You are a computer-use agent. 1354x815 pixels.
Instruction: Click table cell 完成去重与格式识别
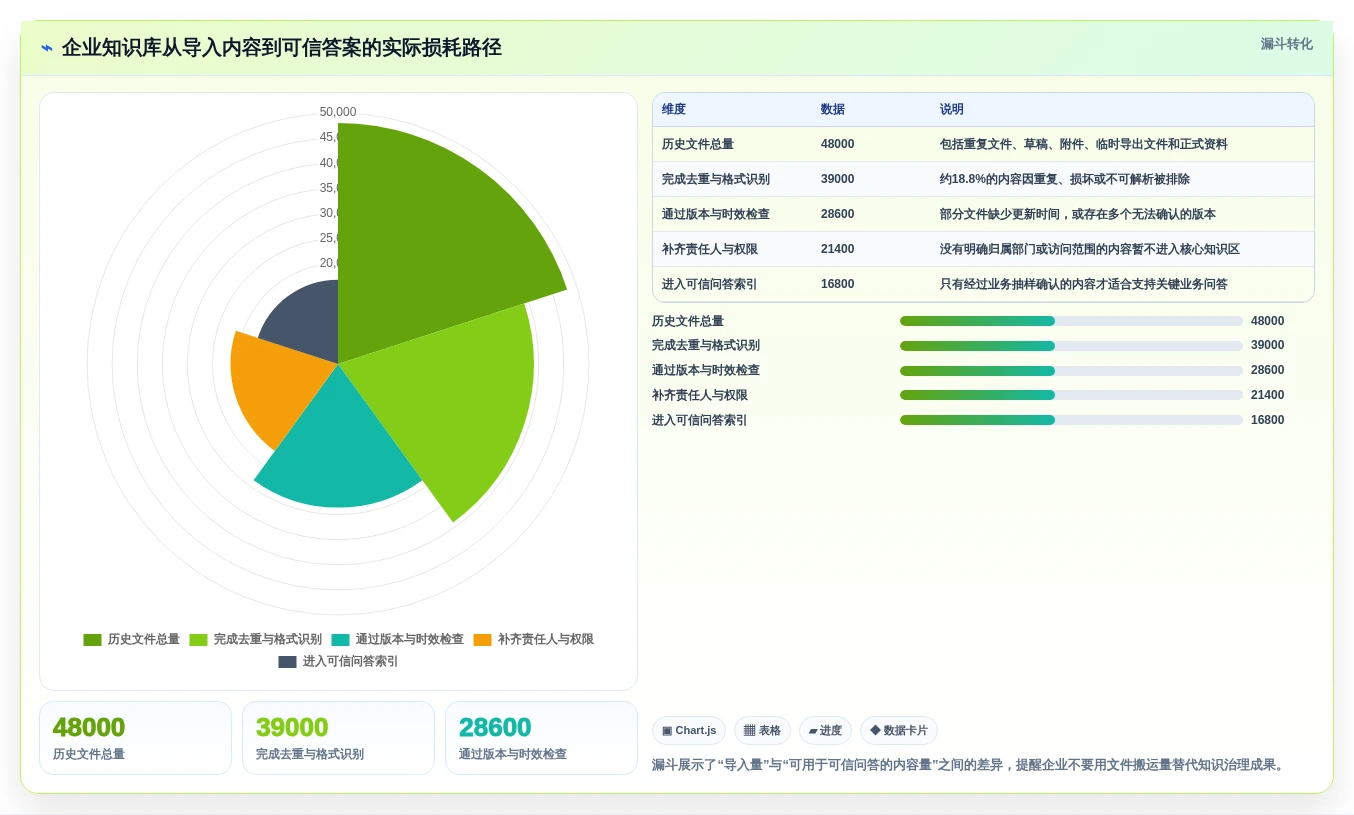[716, 180]
